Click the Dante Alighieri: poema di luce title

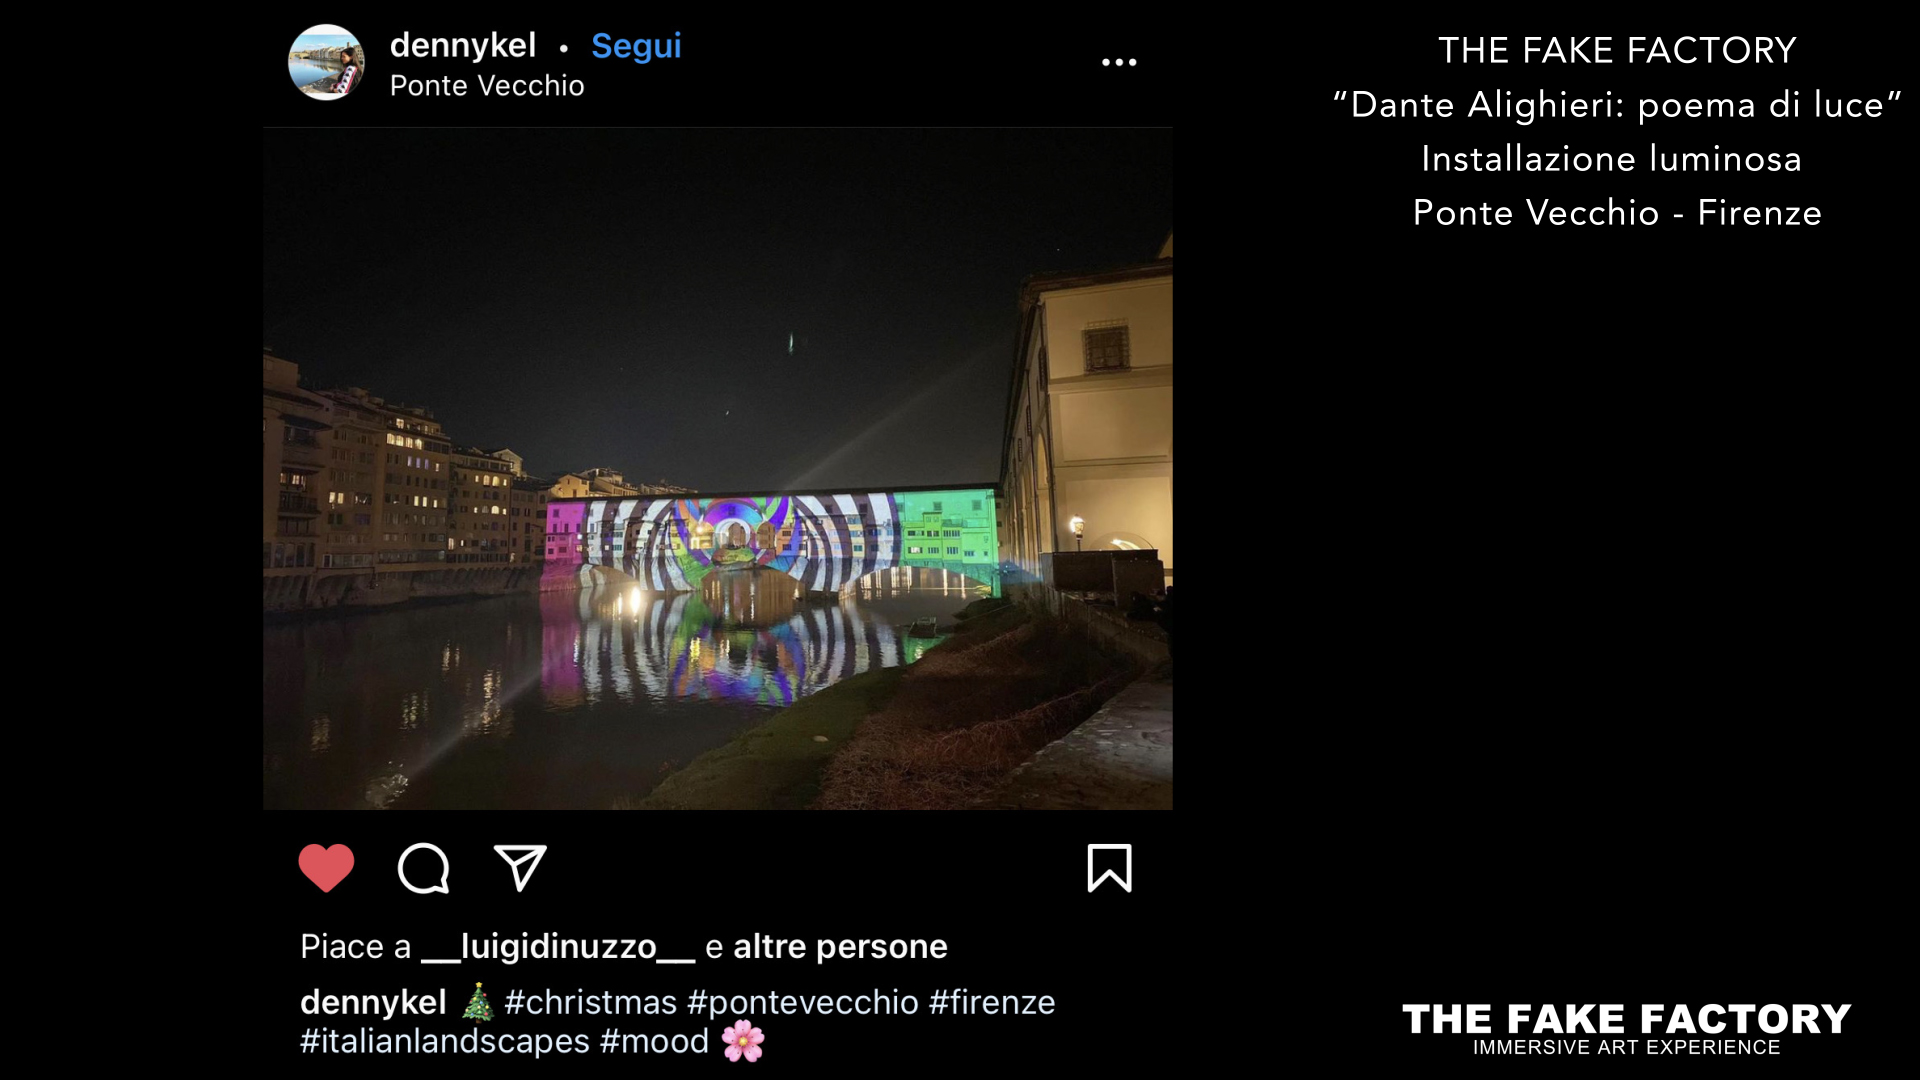point(1617,104)
